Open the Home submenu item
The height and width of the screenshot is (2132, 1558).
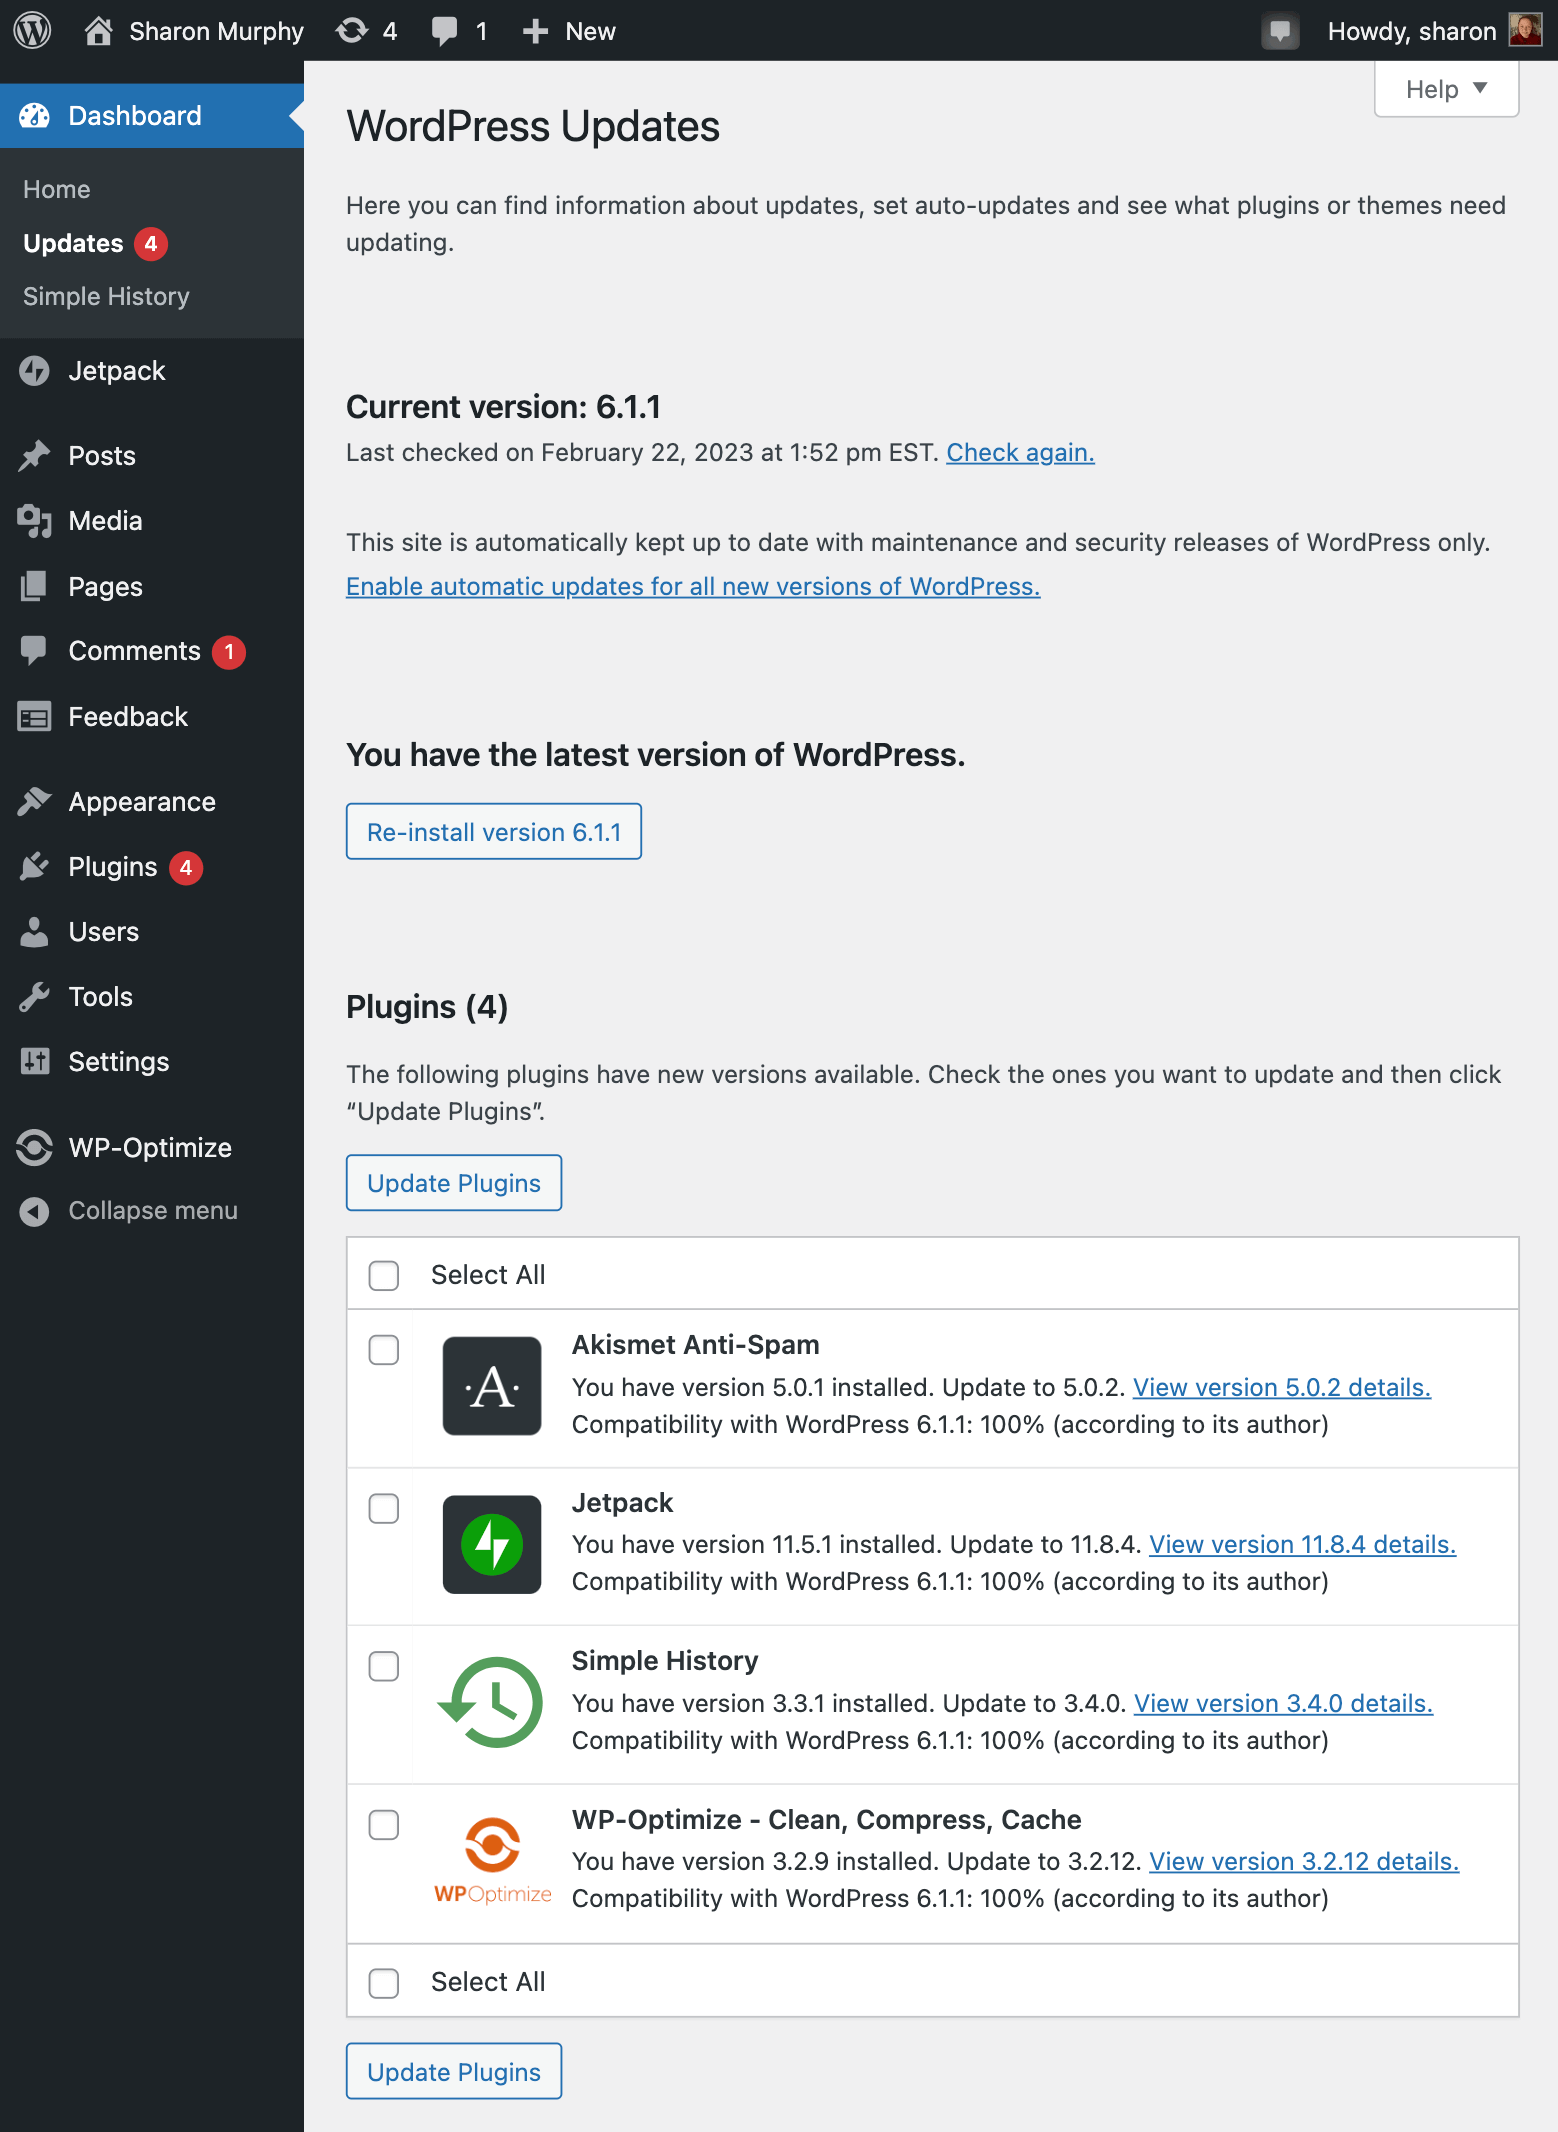[x=57, y=190]
